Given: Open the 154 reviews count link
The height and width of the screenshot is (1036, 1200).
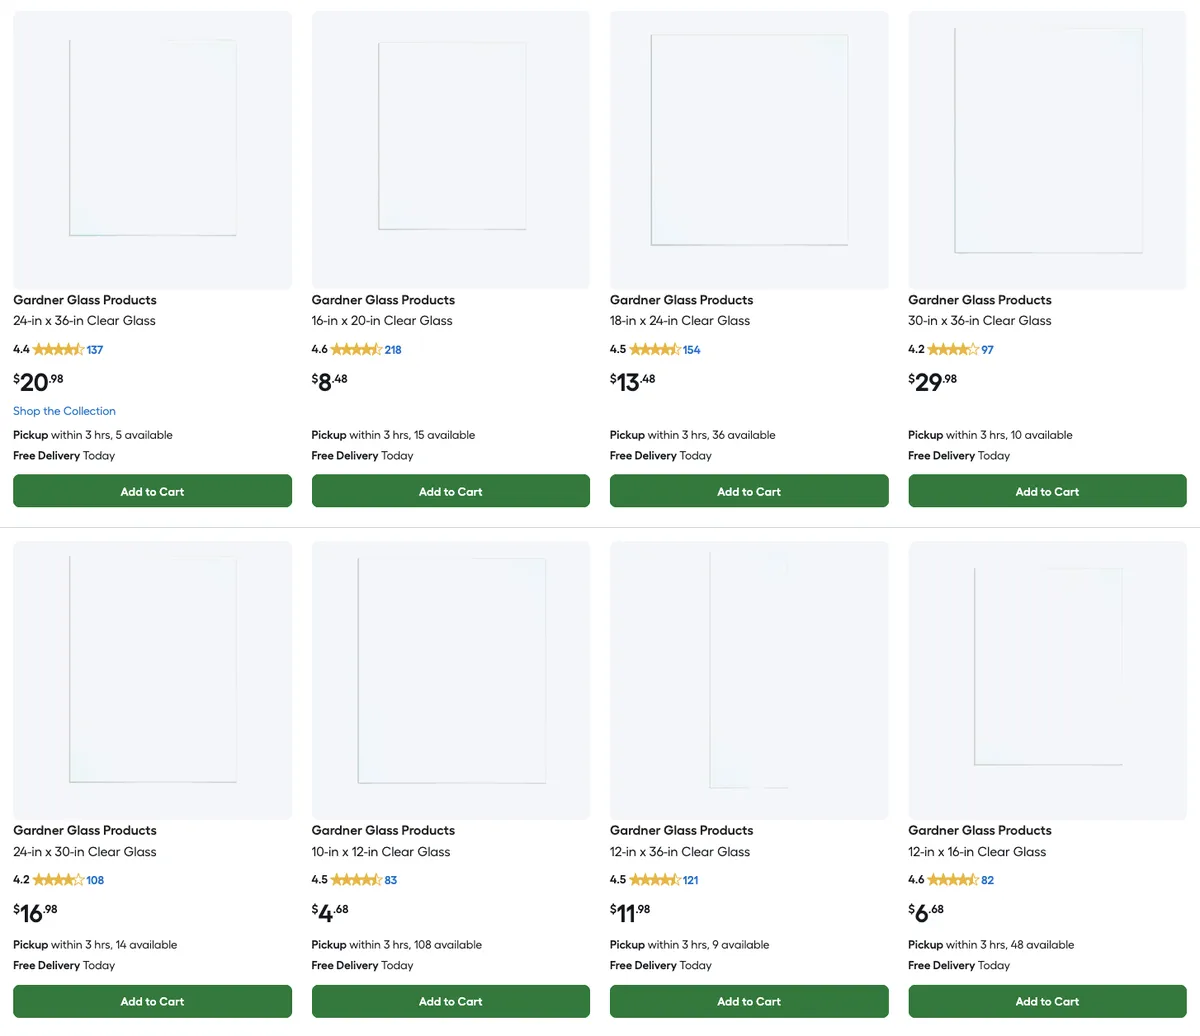Looking at the screenshot, I should (692, 350).
